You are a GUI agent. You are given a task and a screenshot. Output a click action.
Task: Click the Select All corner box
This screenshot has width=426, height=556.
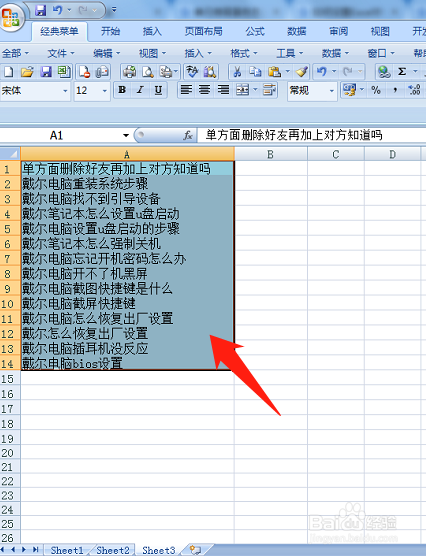[10, 154]
